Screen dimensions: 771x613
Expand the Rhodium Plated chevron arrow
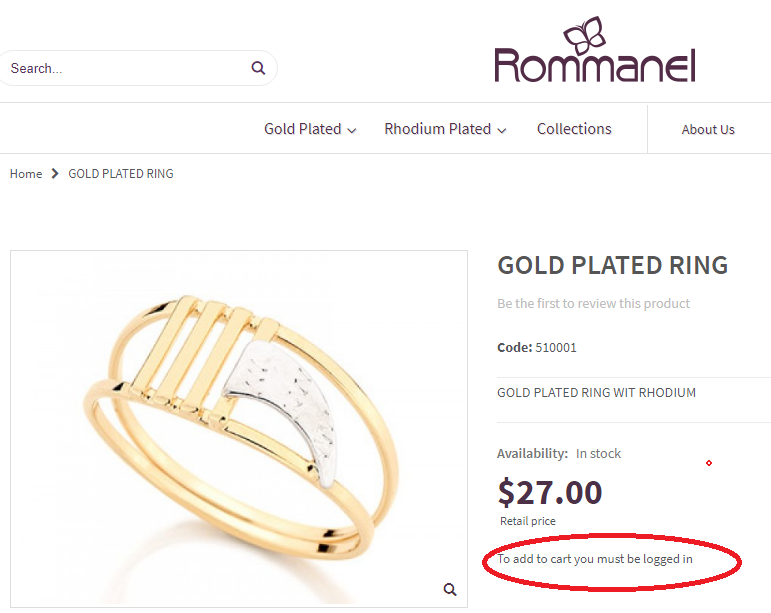[x=502, y=130]
